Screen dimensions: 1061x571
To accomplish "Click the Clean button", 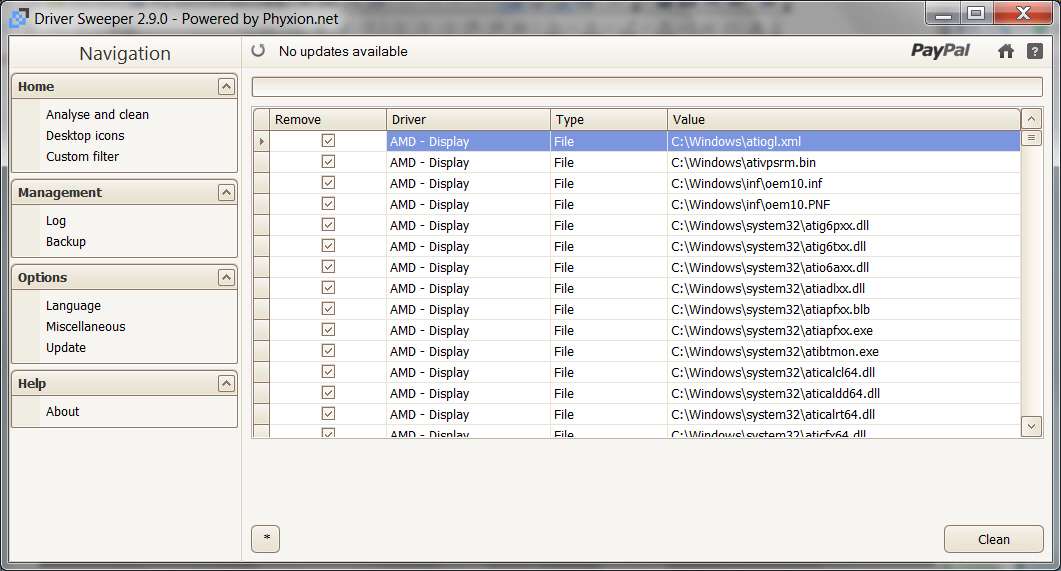I will tap(993, 539).
